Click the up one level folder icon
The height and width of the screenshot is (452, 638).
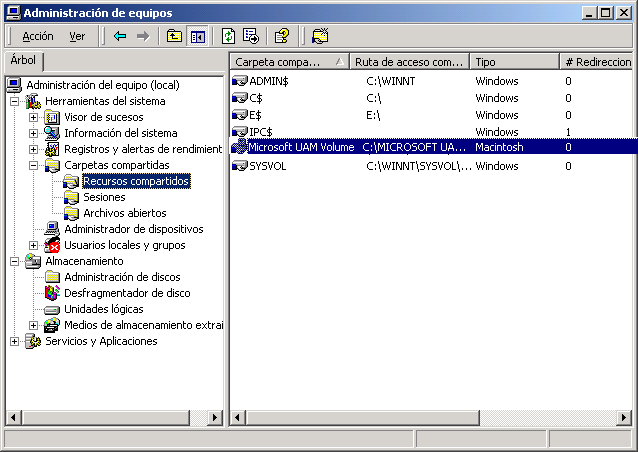coord(174,36)
